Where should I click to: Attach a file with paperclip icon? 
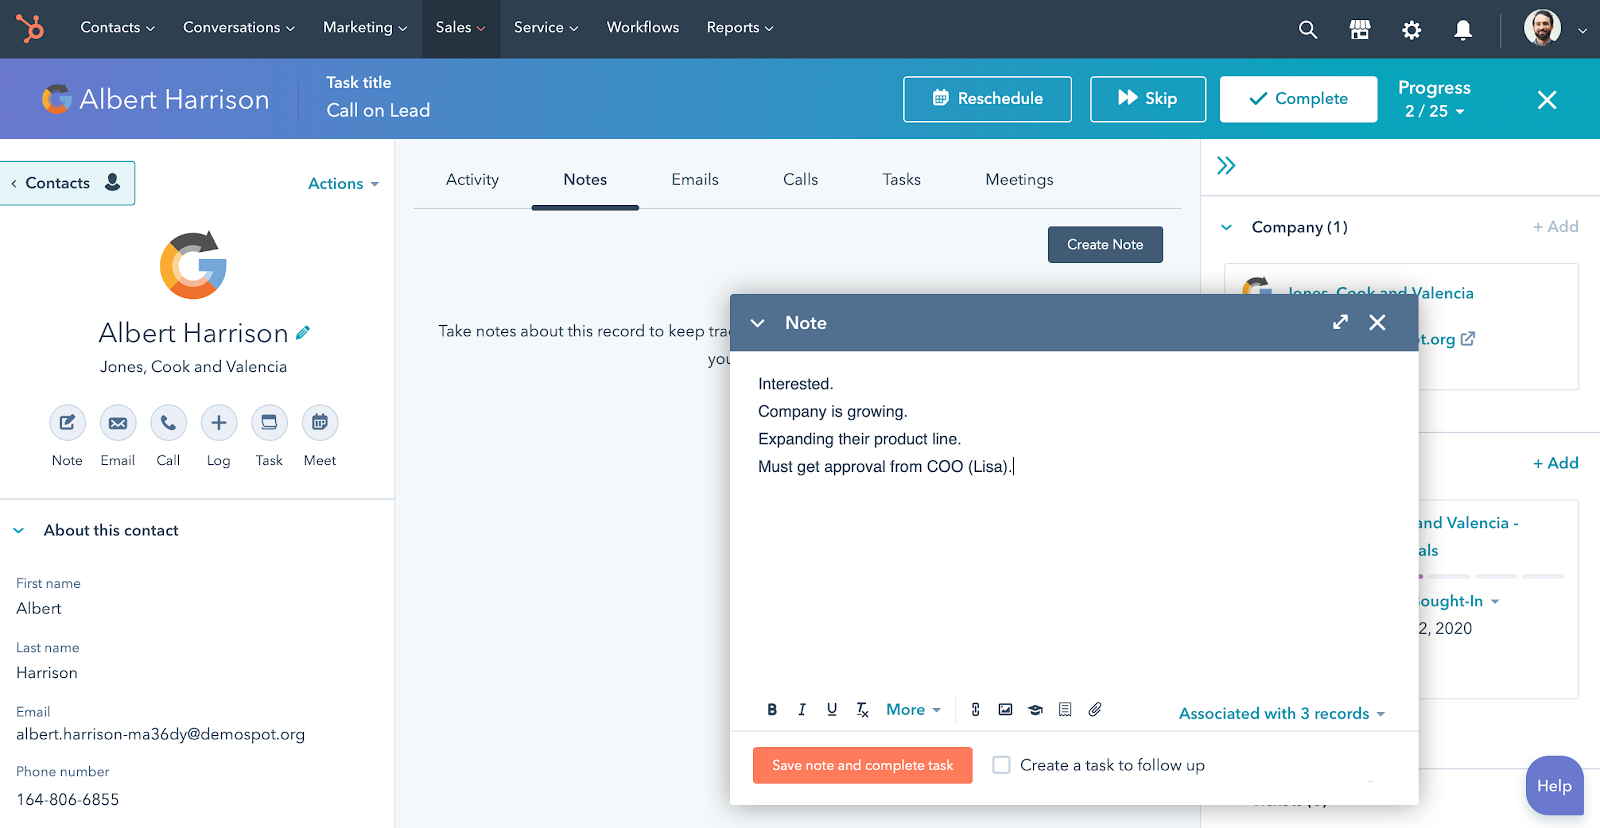coord(1095,710)
